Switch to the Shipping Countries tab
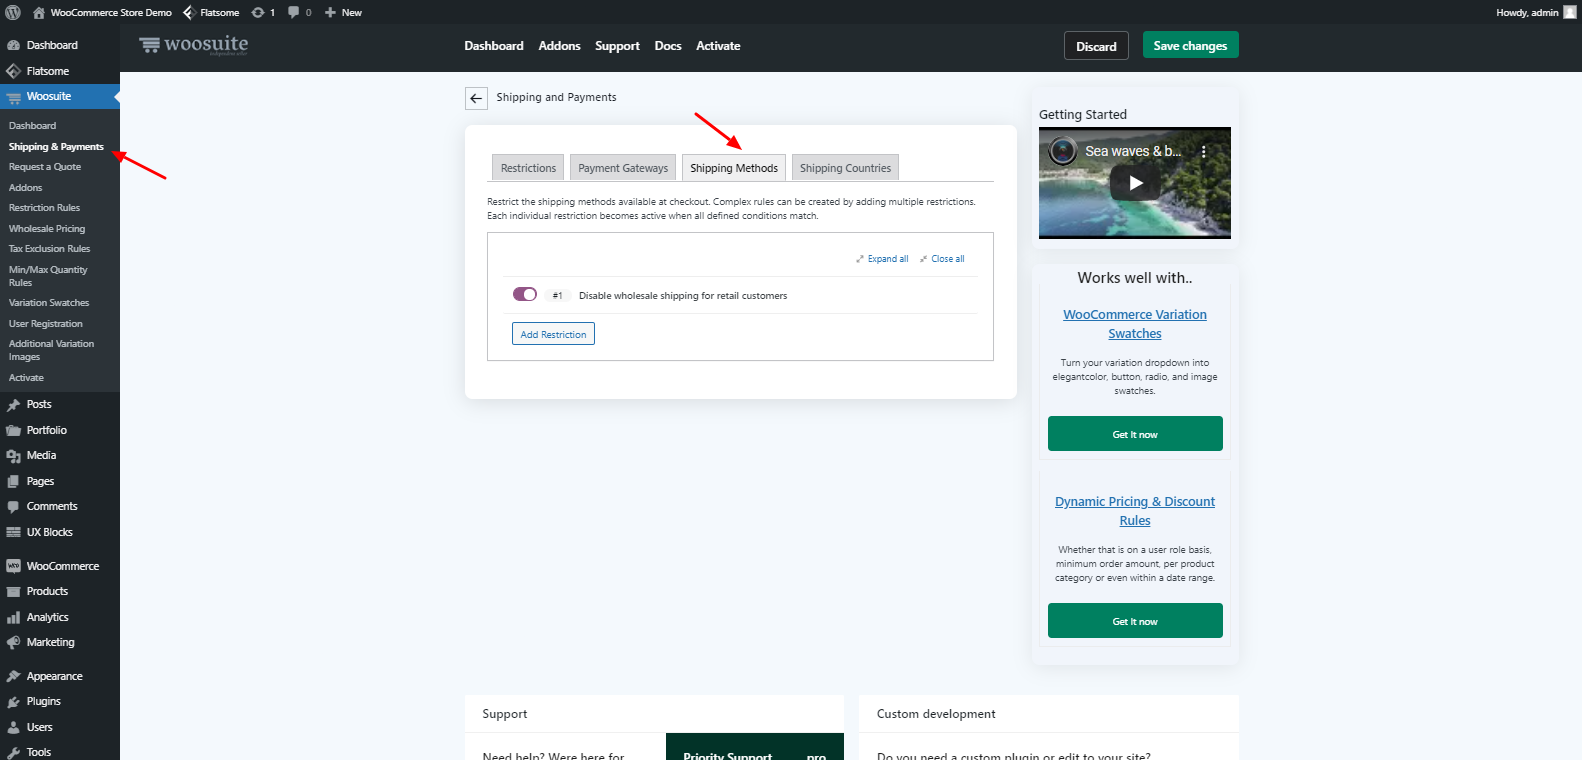The width and height of the screenshot is (1582, 760). tap(845, 168)
